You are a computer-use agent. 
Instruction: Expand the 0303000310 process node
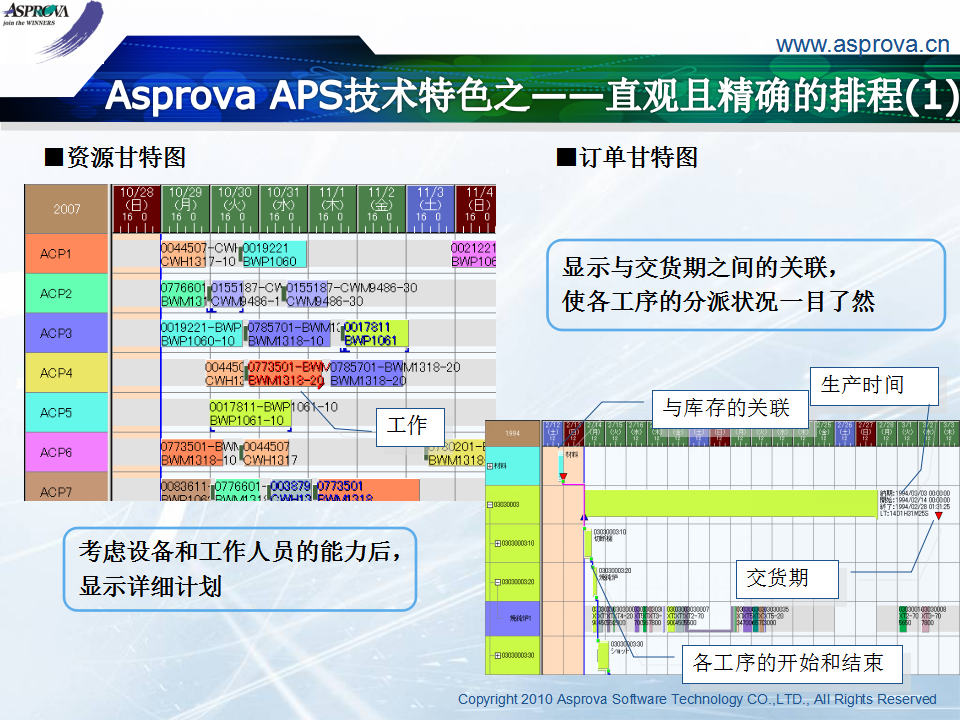[498, 543]
